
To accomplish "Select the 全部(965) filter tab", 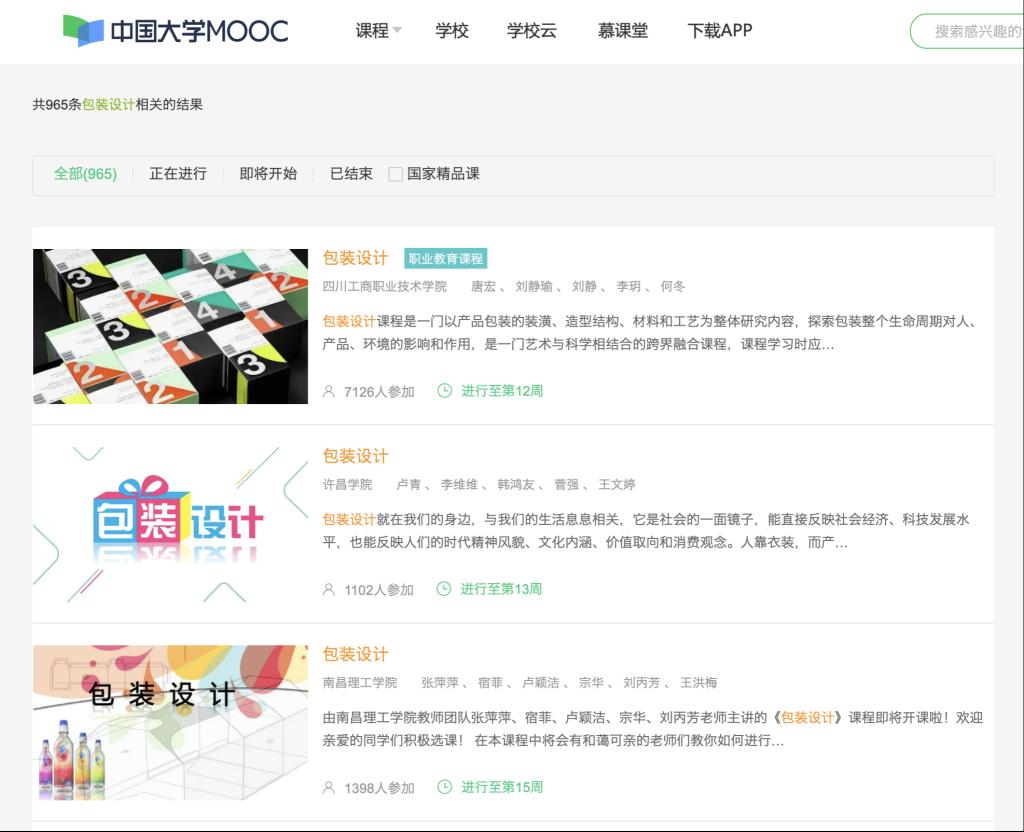I will coord(85,174).
